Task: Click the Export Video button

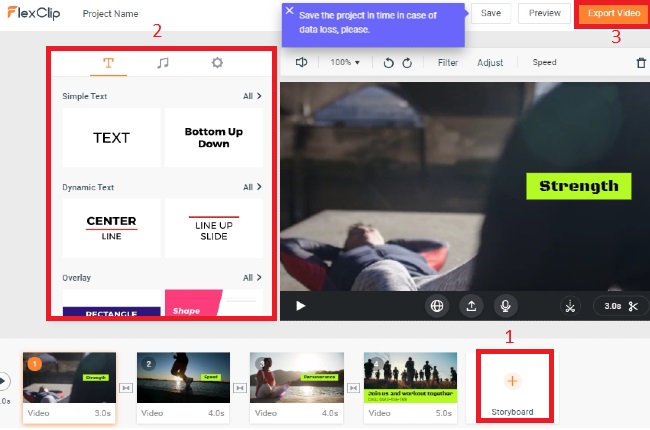Action: click(x=613, y=13)
